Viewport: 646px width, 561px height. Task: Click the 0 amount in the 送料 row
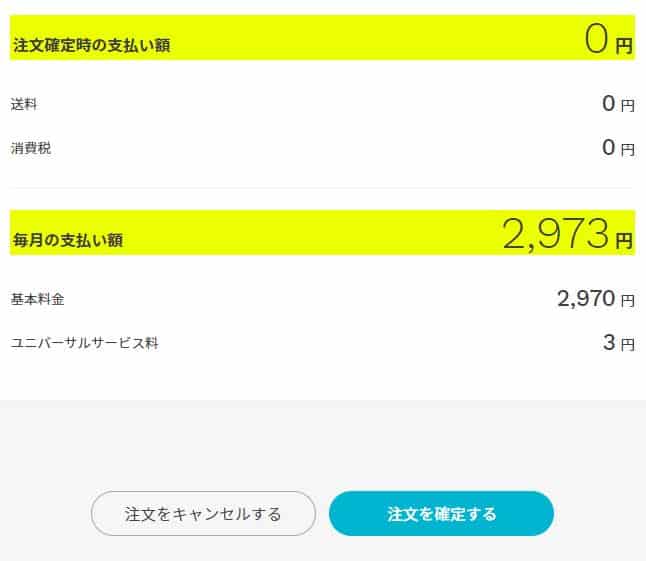tap(608, 103)
